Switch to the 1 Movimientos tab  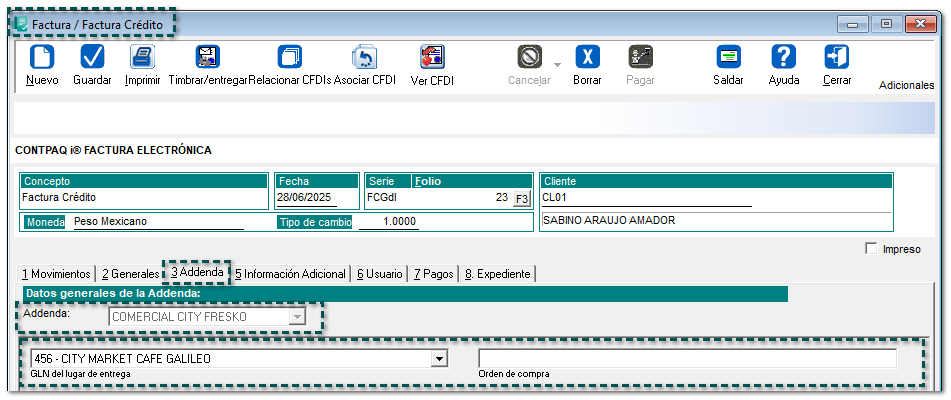pyautogui.click(x=56, y=274)
